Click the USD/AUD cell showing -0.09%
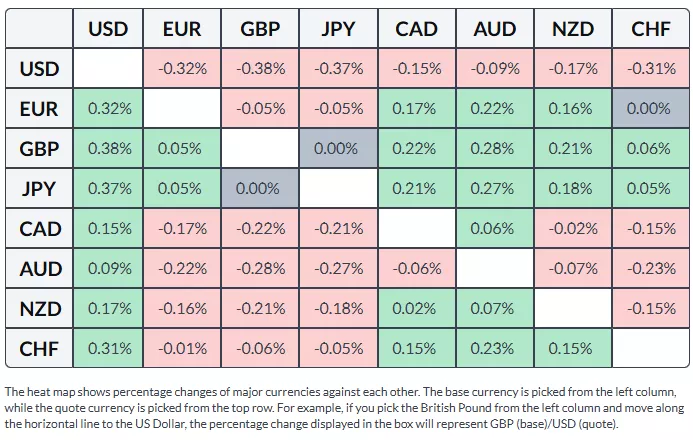 (x=495, y=69)
